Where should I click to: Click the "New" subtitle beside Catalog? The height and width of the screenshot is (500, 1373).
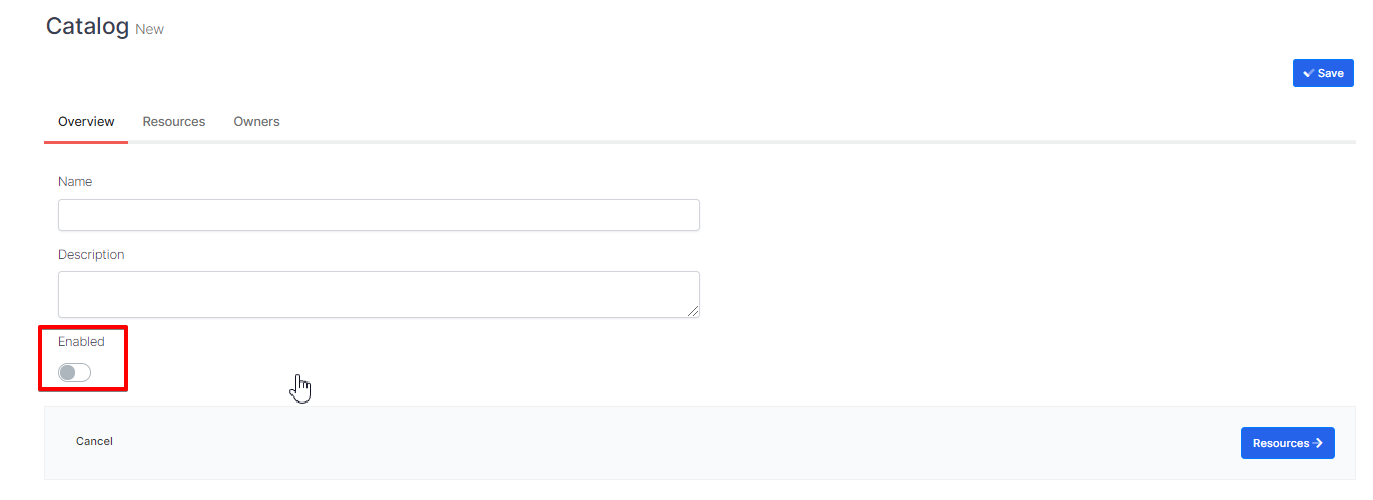pos(149,29)
